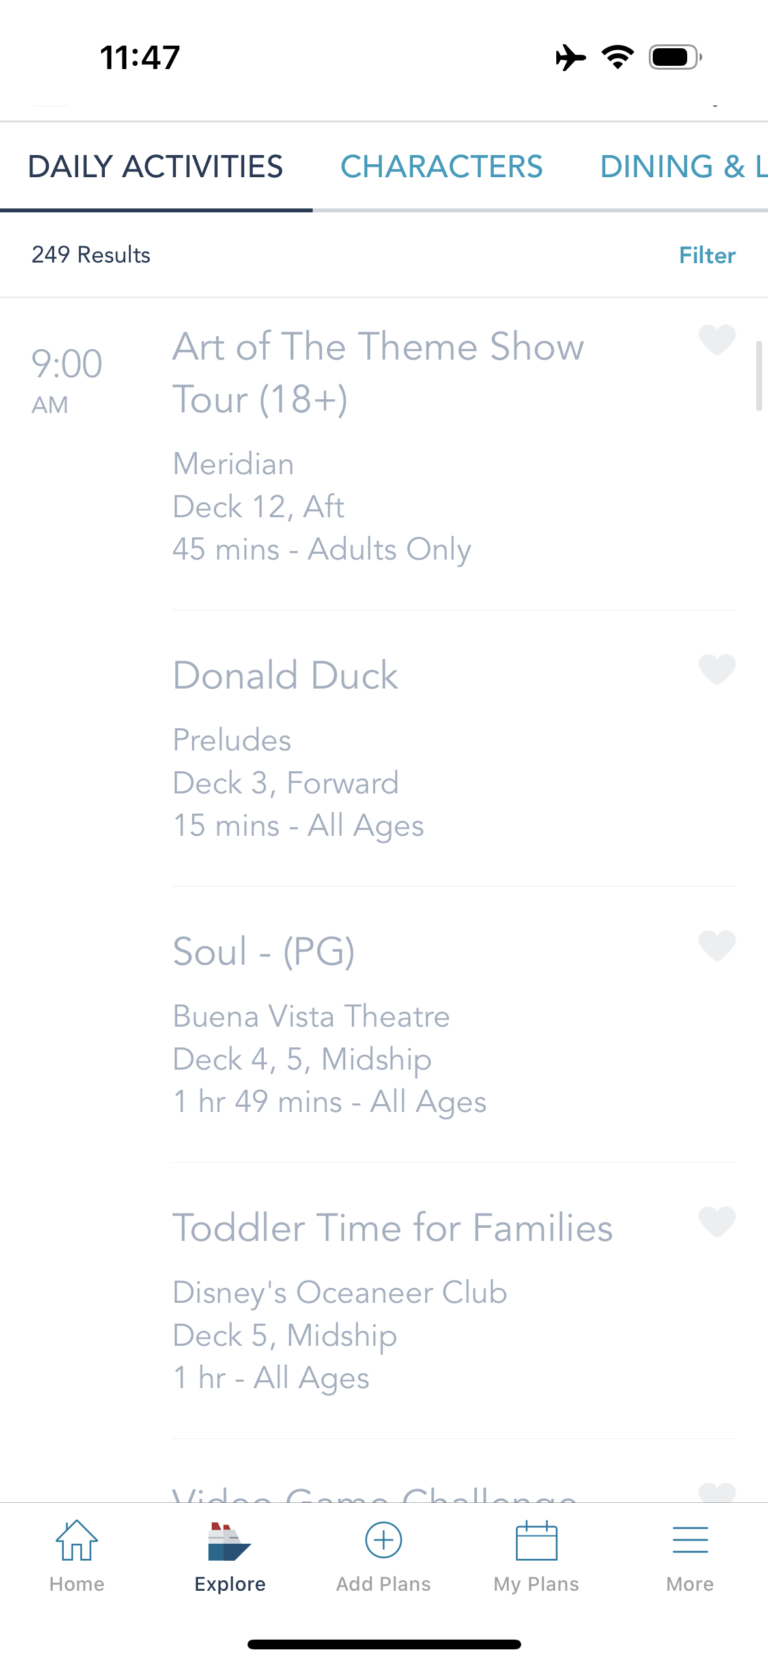Favorite the Donald Duck activity
Screen dimensions: 768x1665
pyautogui.click(x=716, y=669)
